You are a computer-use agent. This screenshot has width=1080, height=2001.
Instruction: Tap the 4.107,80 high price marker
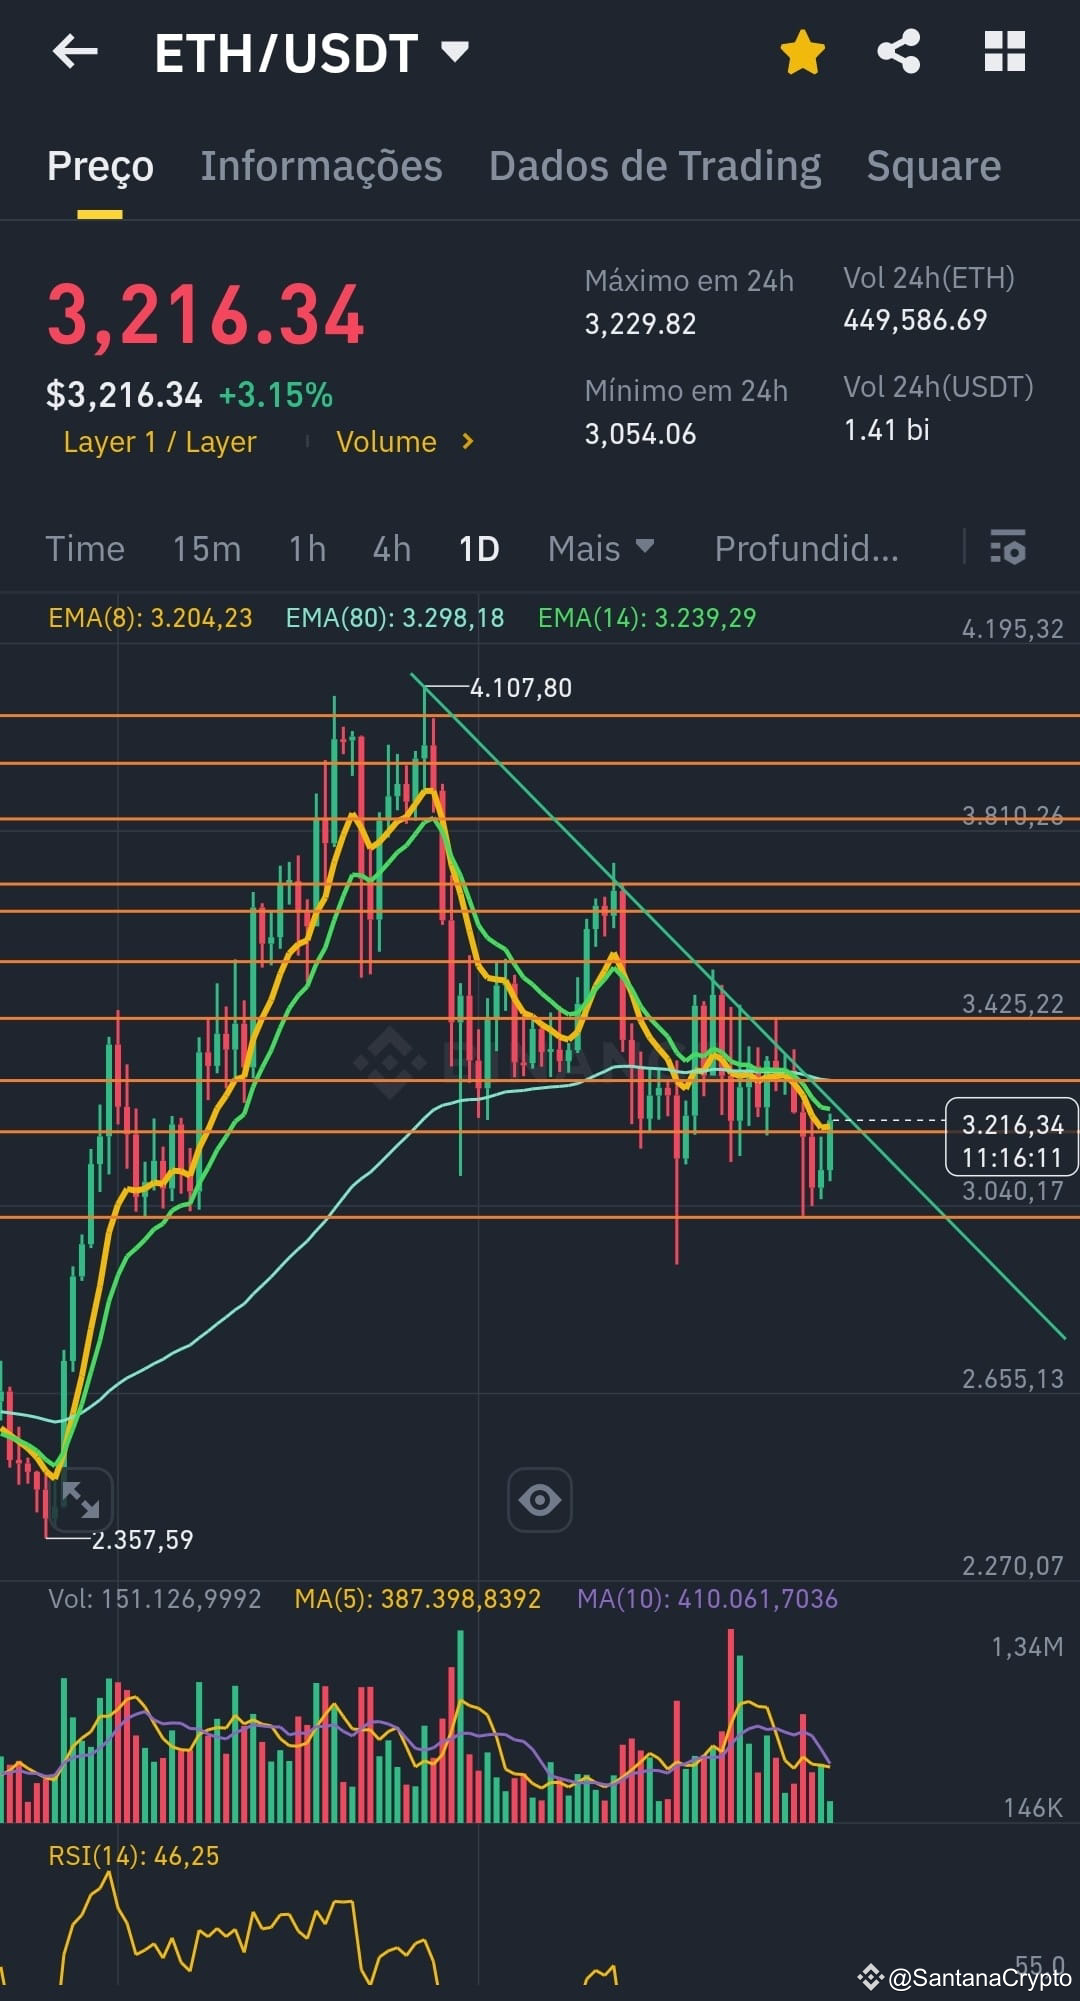(521, 688)
